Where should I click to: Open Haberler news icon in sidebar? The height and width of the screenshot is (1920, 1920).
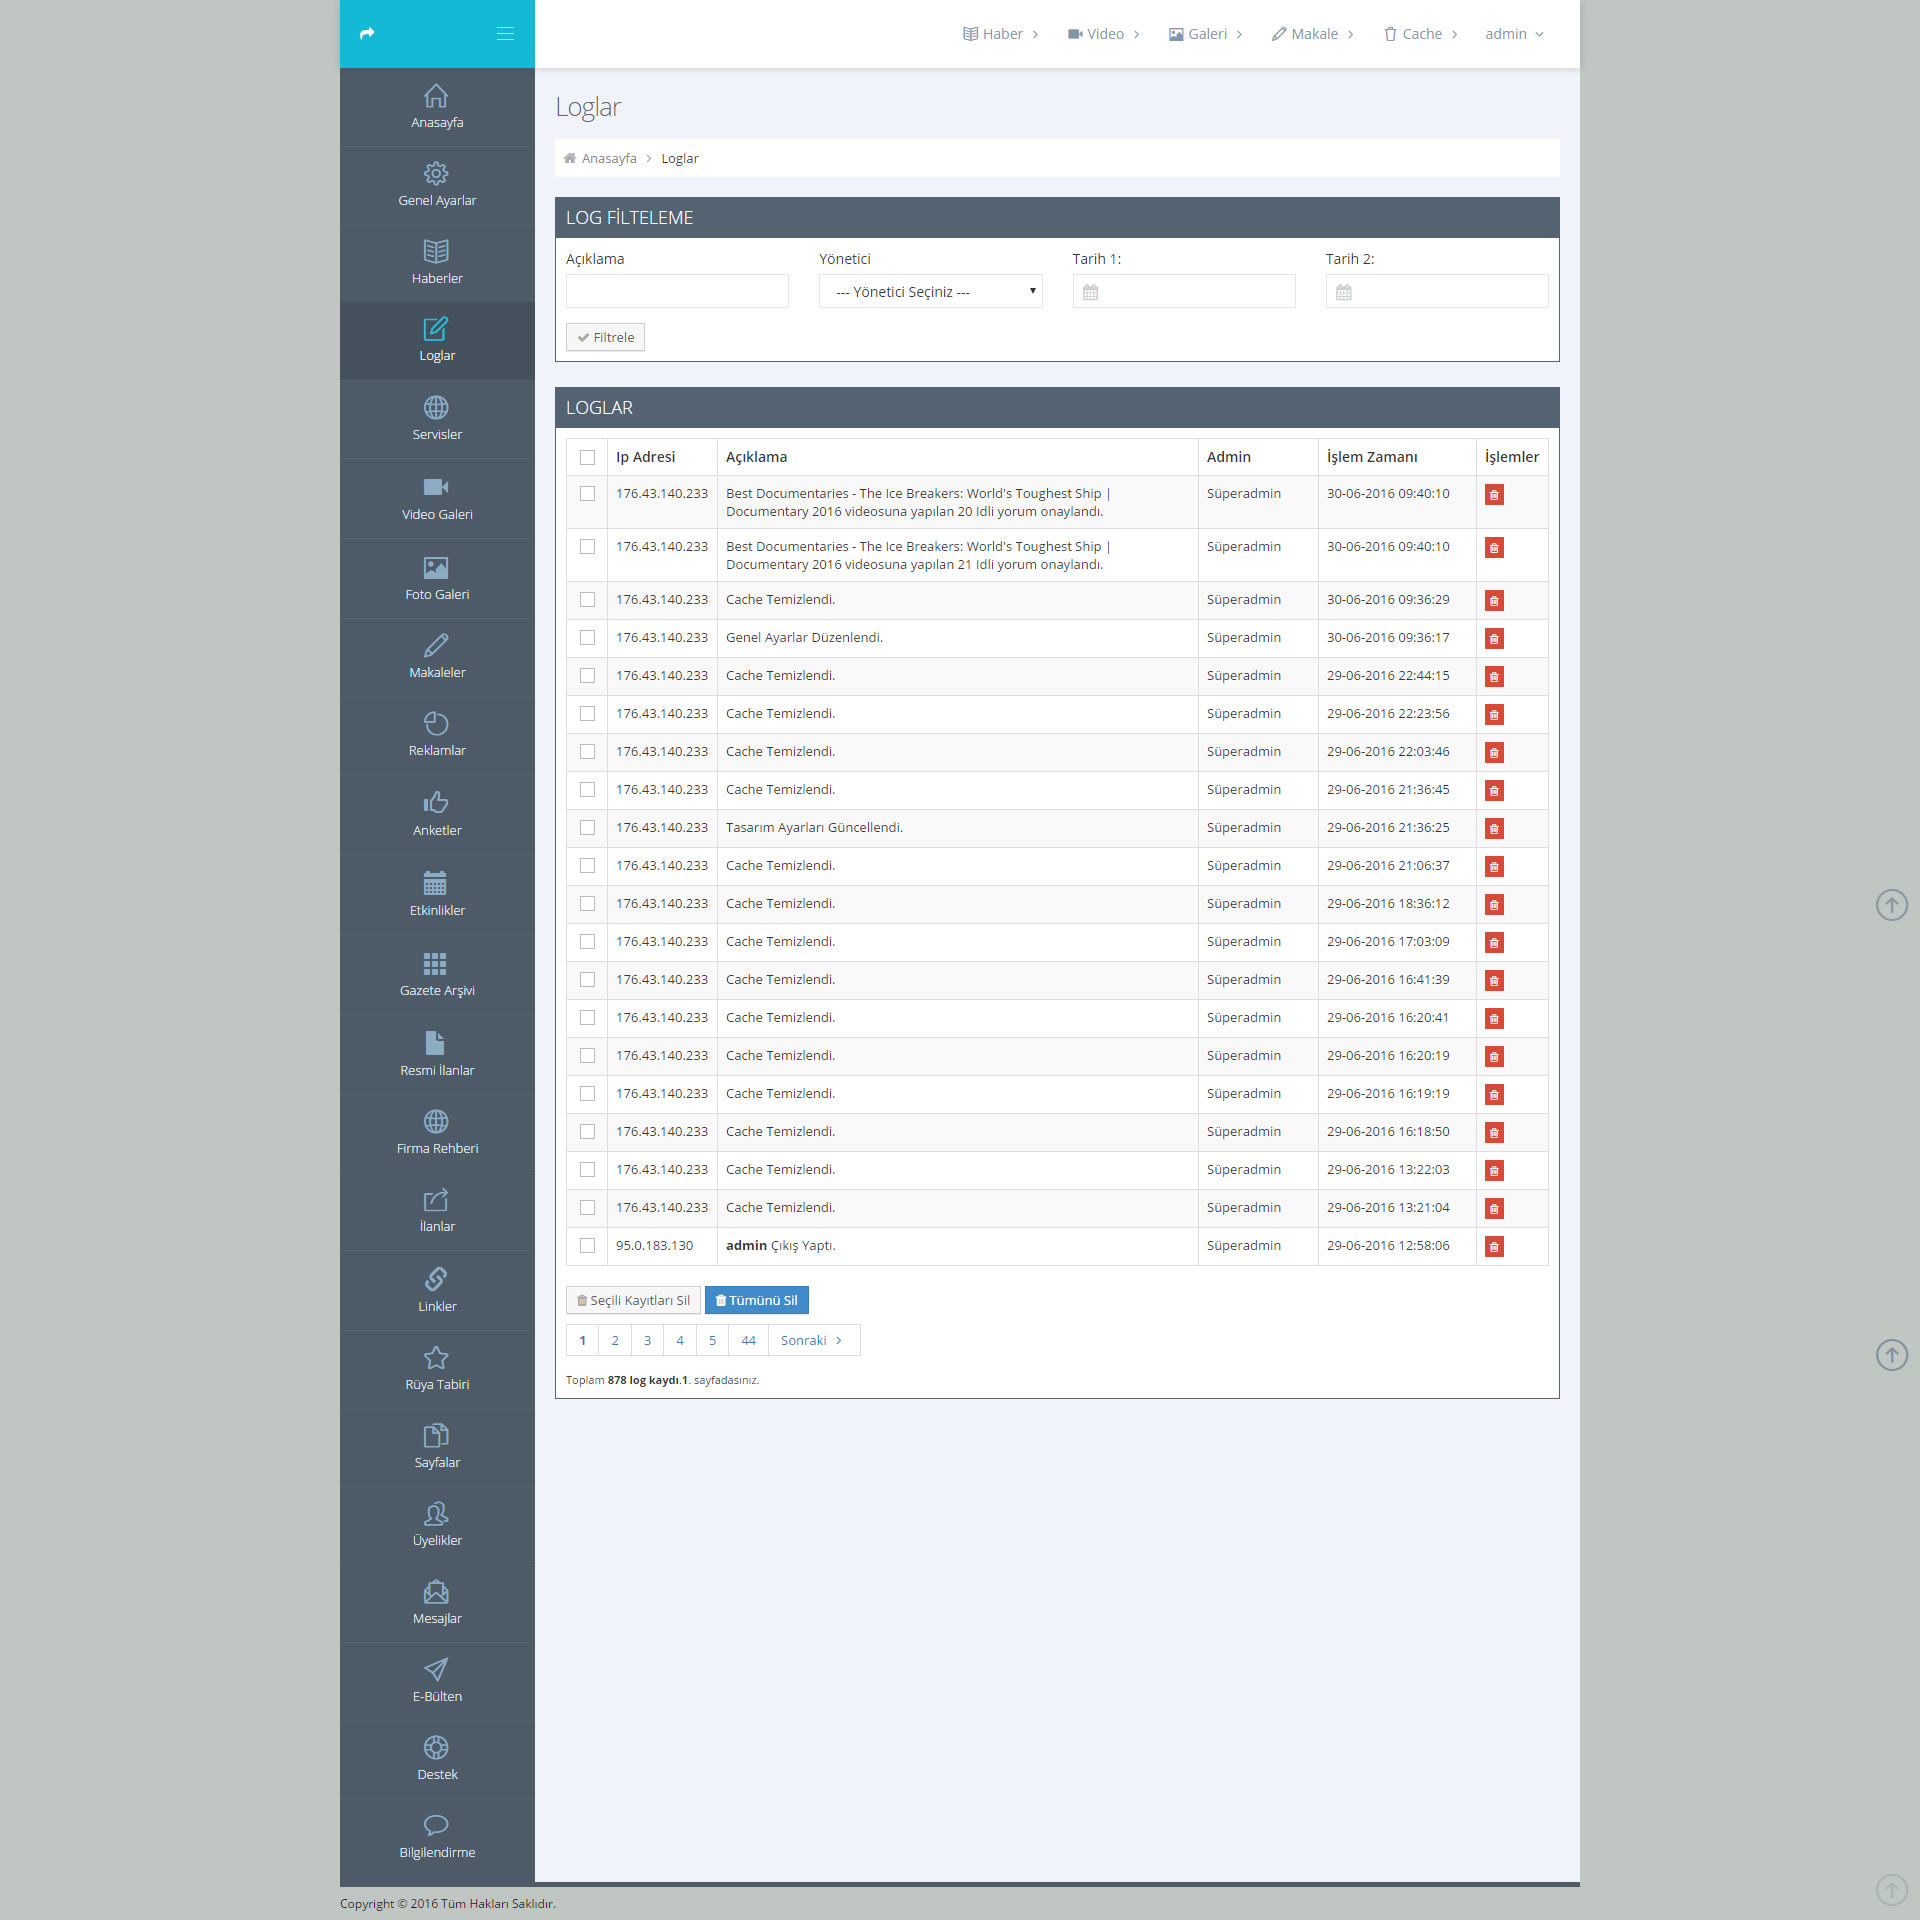[x=436, y=251]
